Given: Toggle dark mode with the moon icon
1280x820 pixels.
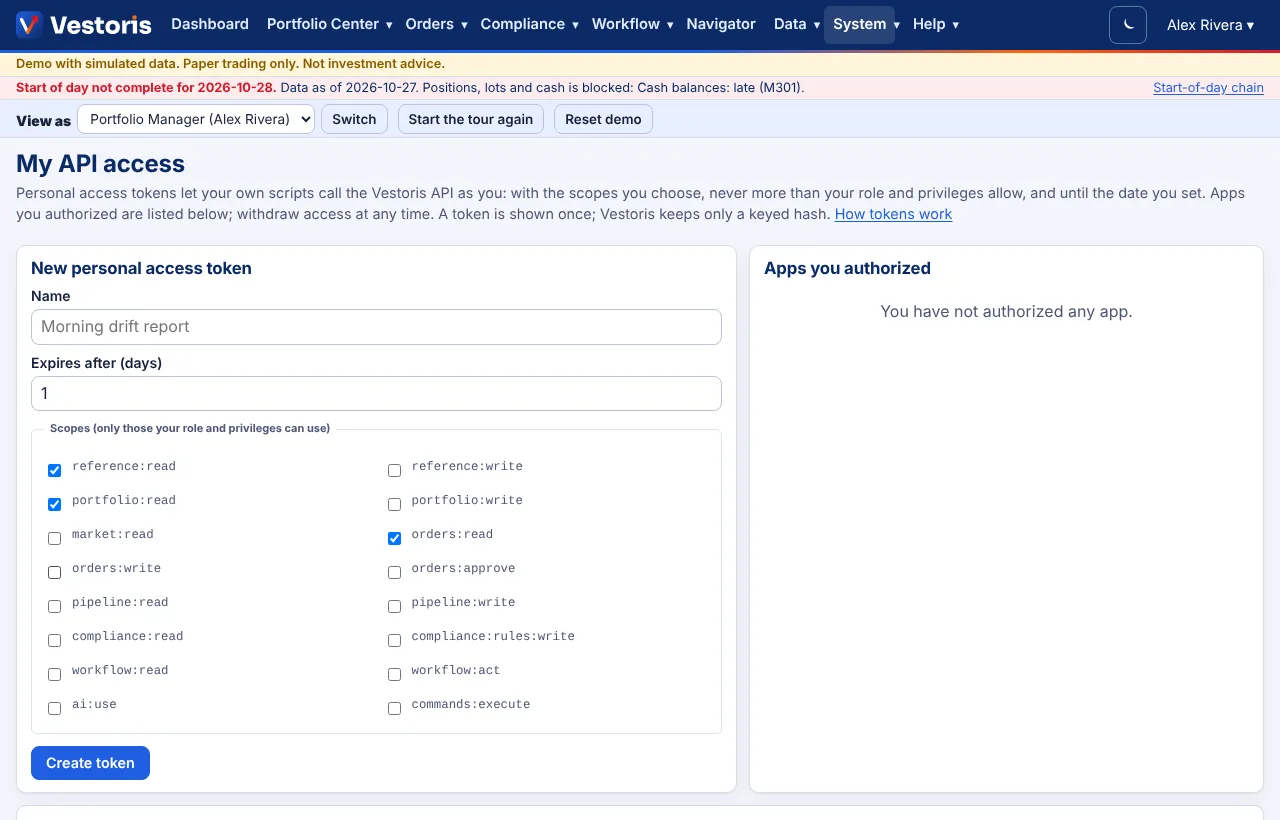Looking at the screenshot, I should pyautogui.click(x=1128, y=24).
